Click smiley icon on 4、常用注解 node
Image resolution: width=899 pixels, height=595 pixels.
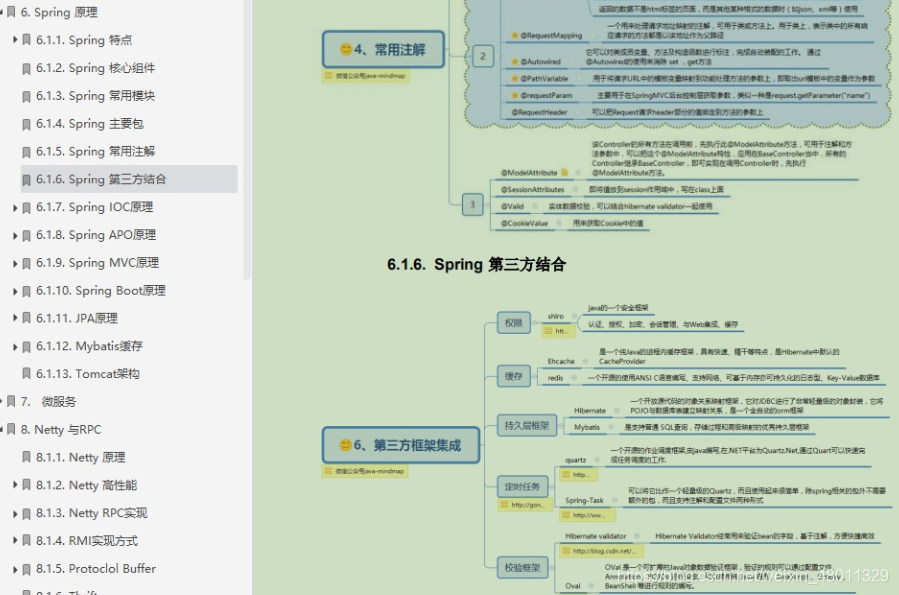tap(346, 49)
